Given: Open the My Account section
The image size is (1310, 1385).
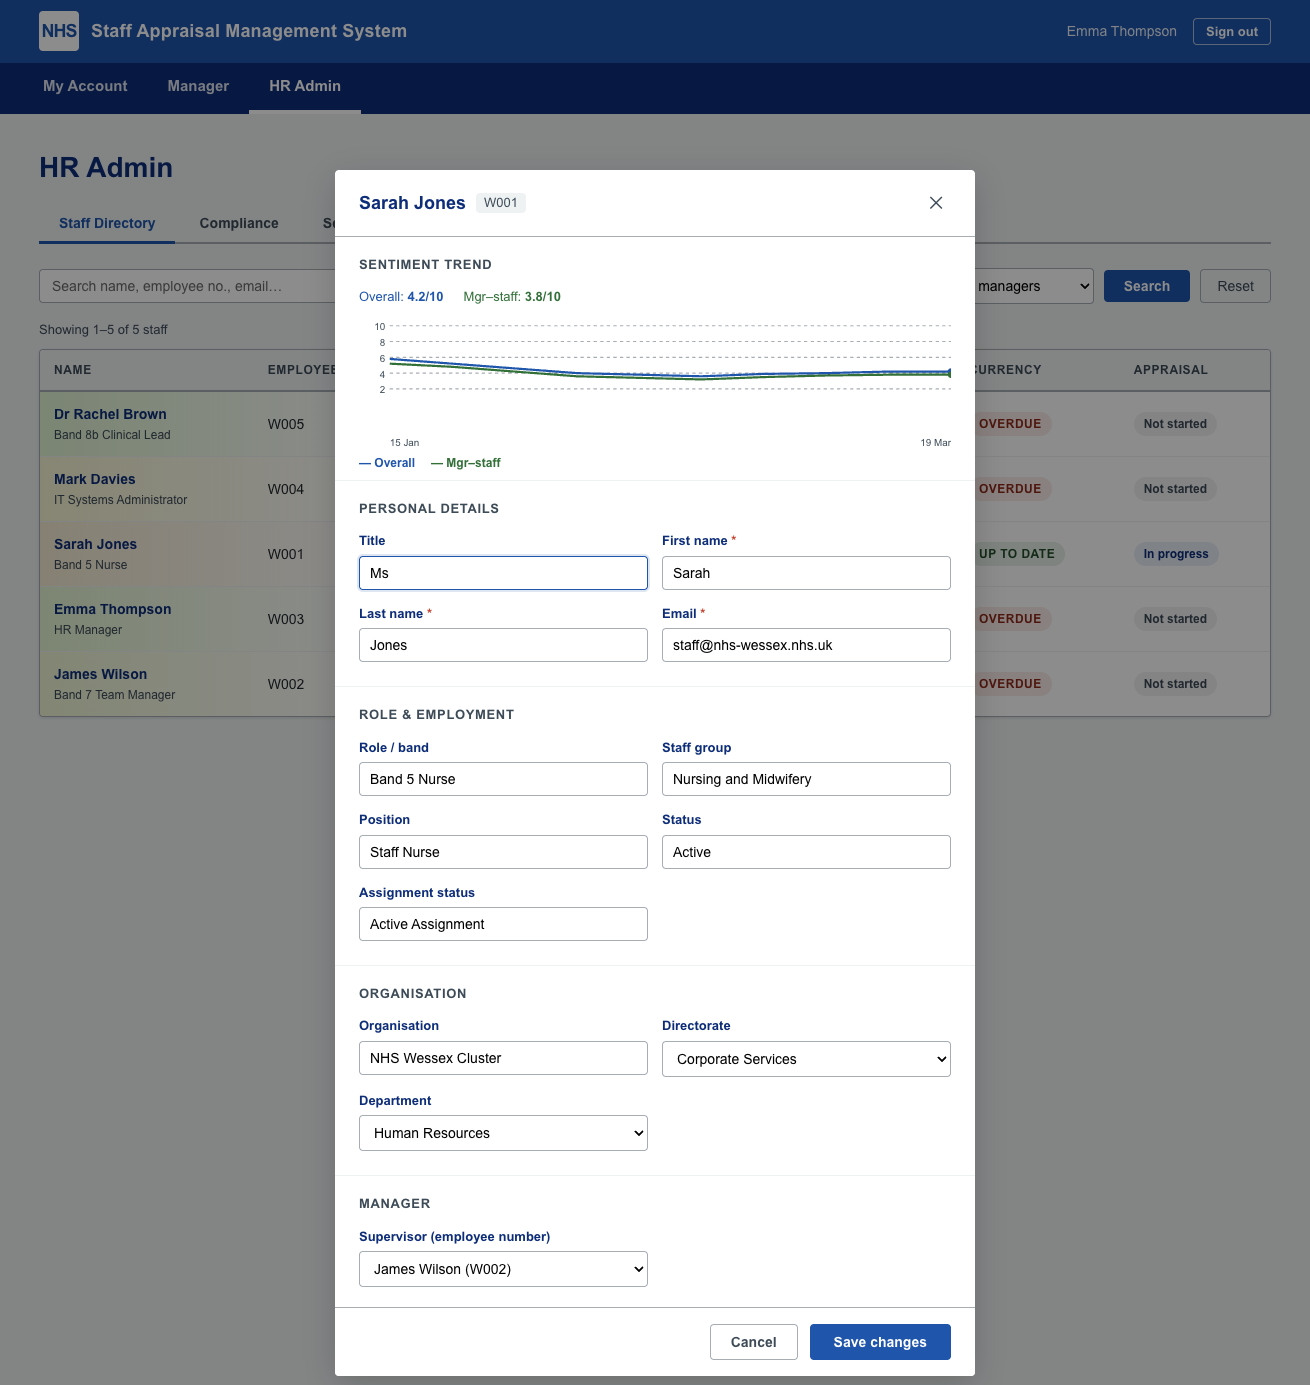Looking at the screenshot, I should click(84, 87).
